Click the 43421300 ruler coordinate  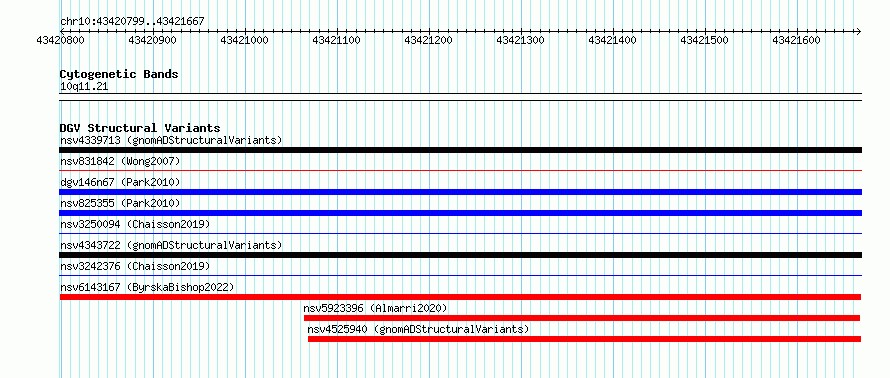coord(520,40)
